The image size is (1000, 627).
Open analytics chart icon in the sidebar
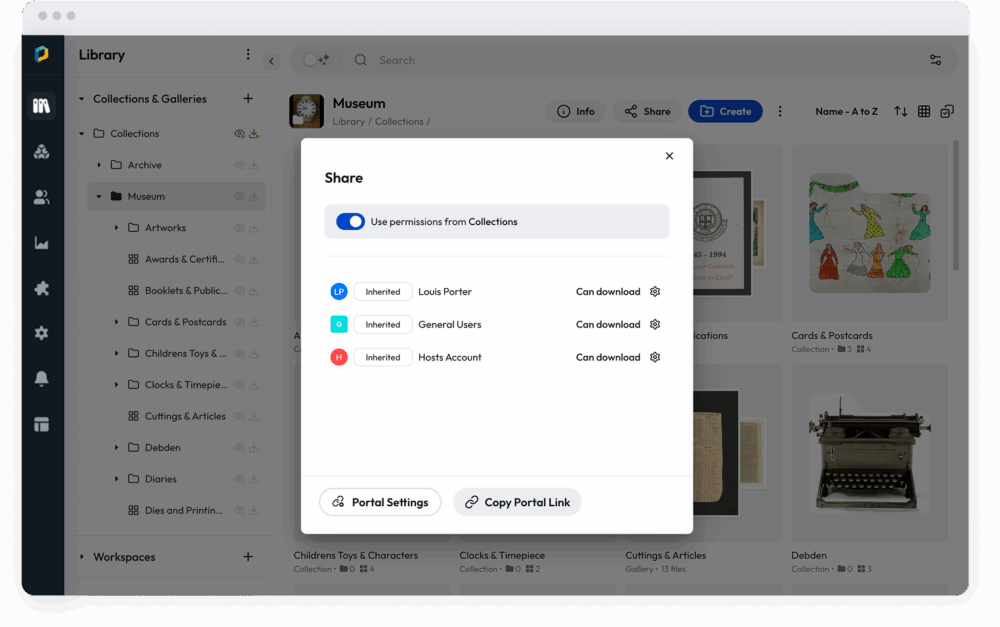(41, 243)
